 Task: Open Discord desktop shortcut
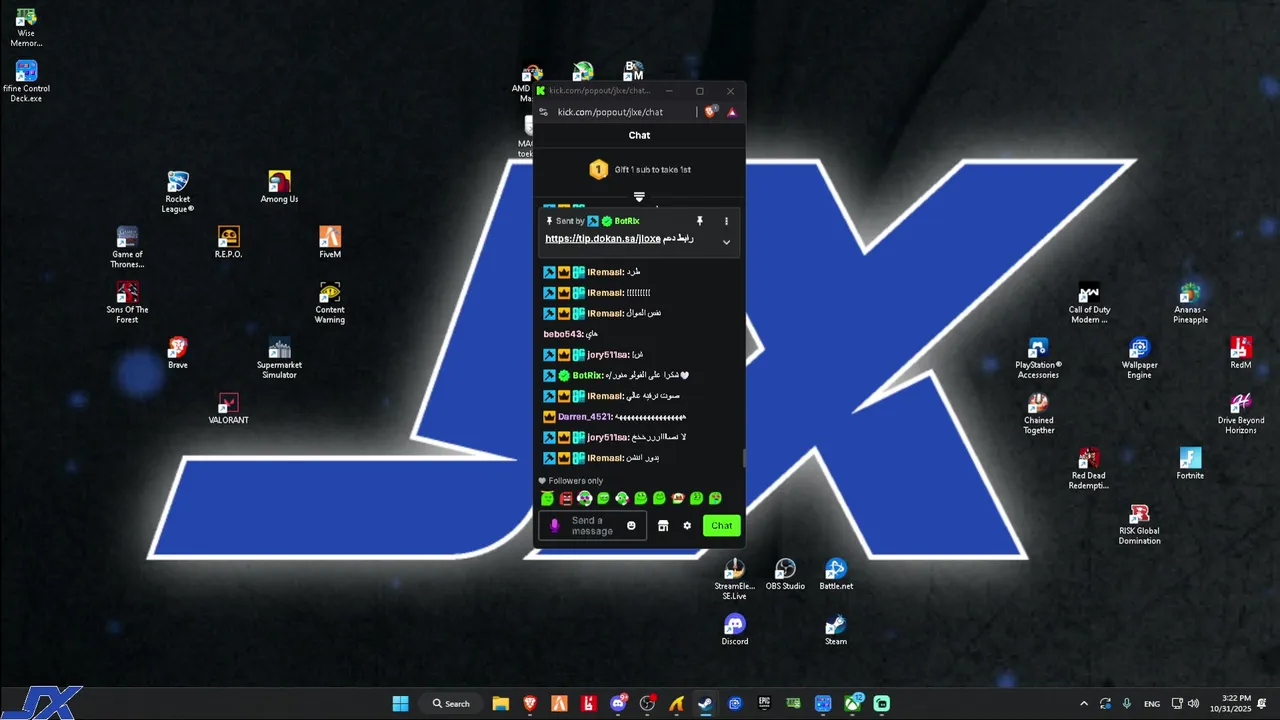735,629
